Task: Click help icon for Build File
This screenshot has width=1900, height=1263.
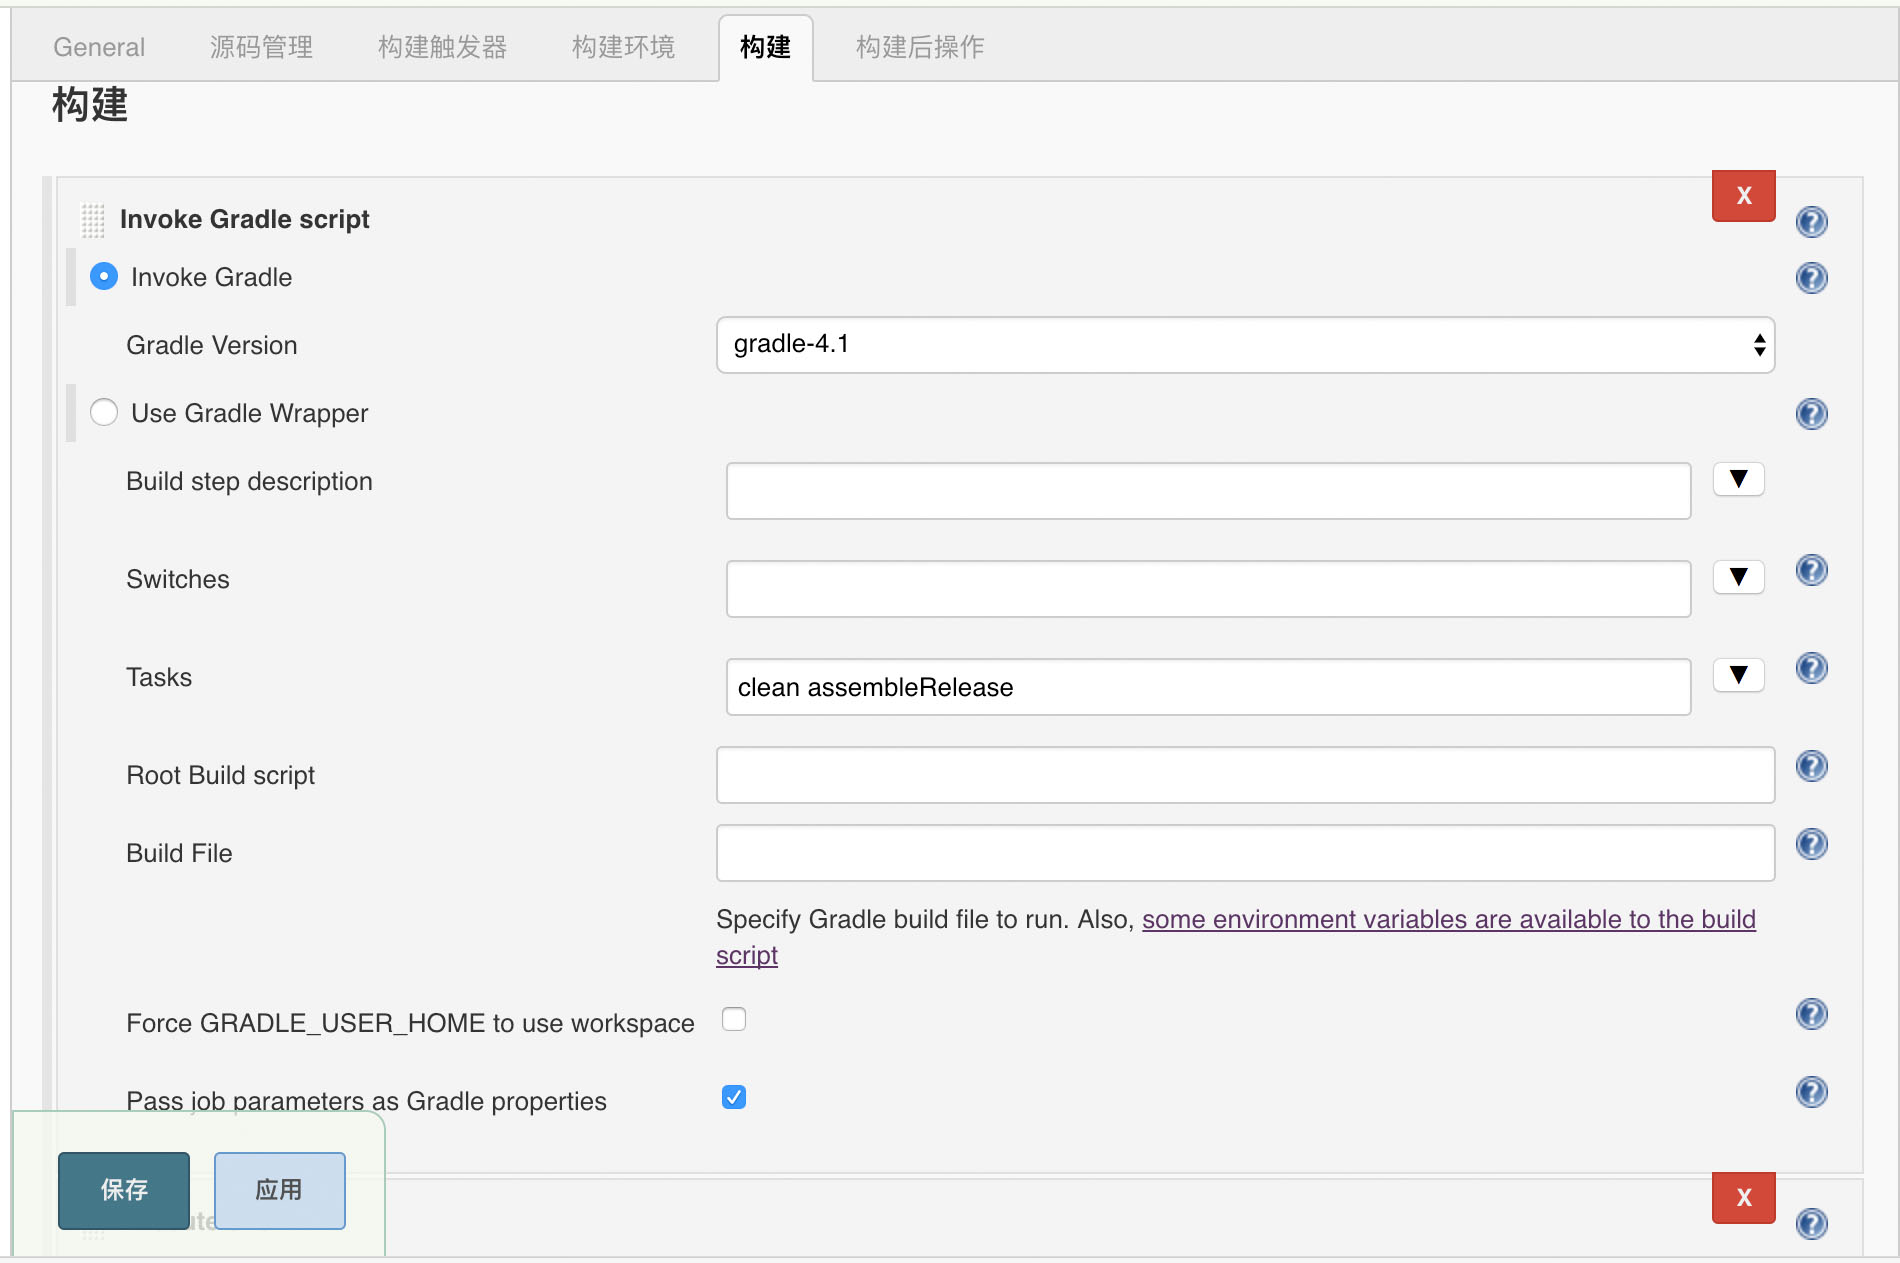Action: [1811, 844]
